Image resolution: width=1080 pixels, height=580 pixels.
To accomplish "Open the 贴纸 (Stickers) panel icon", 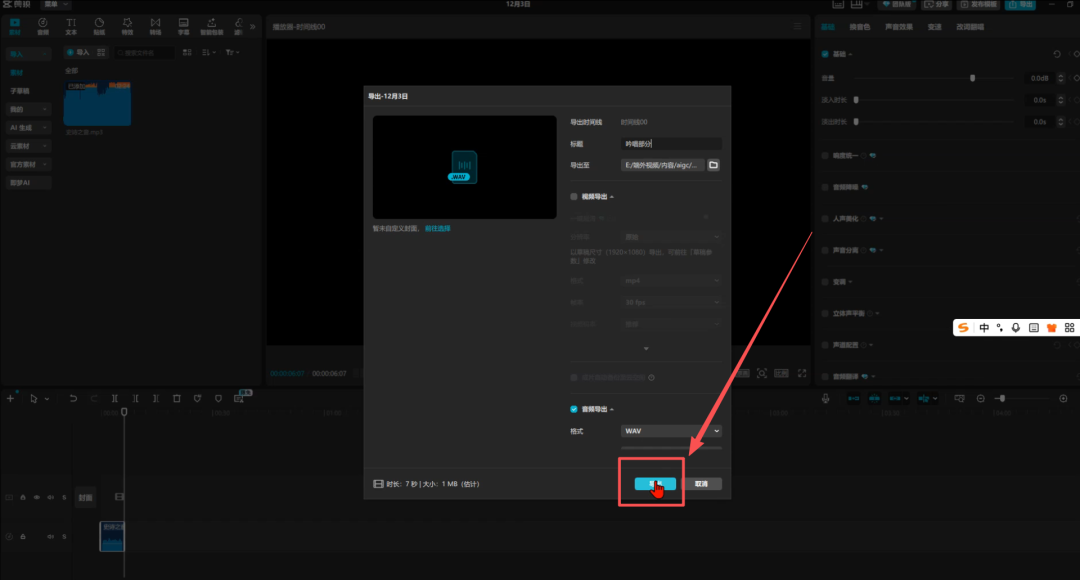I will tap(99, 26).
